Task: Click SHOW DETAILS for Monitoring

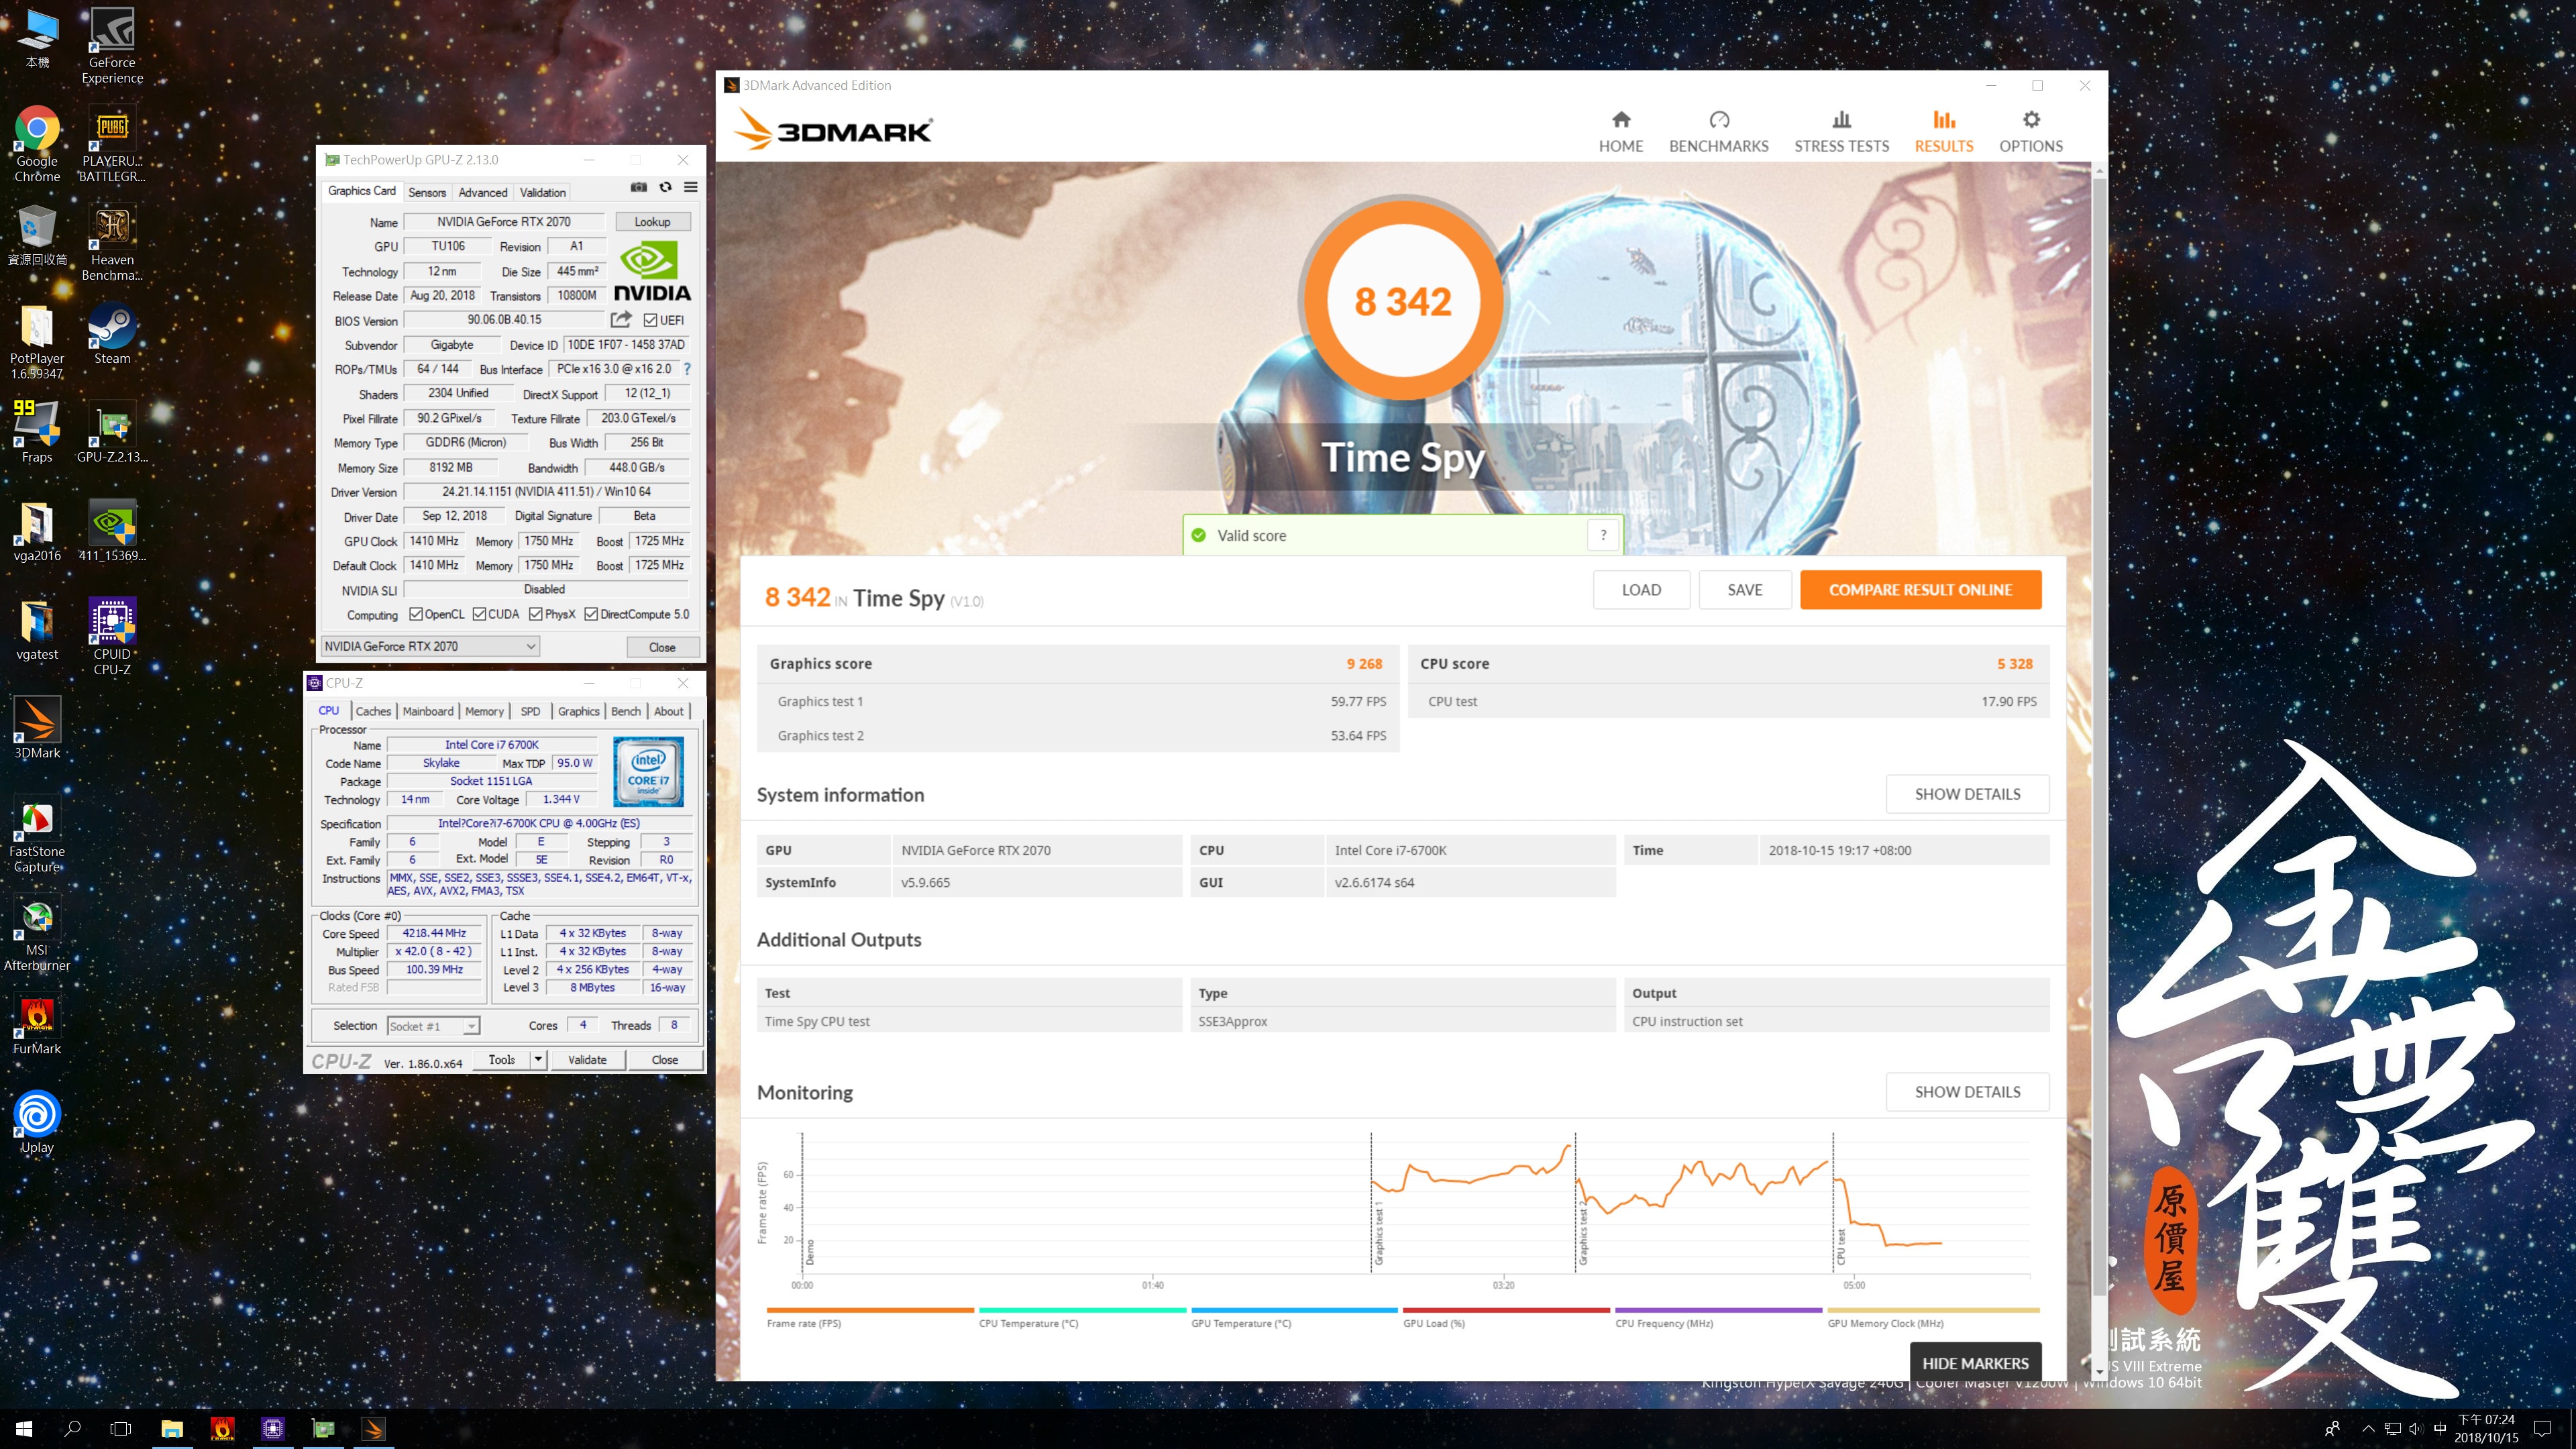Action: pyautogui.click(x=1967, y=1092)
